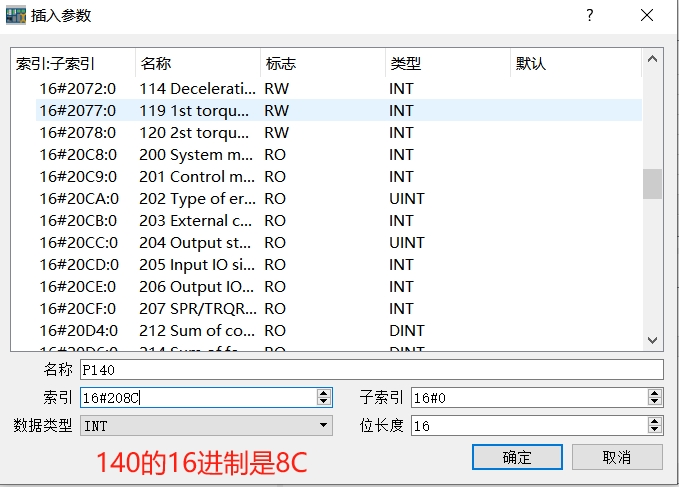Click the help question mark button
Screen dimensions: 679x487
(x=589, y=16)
